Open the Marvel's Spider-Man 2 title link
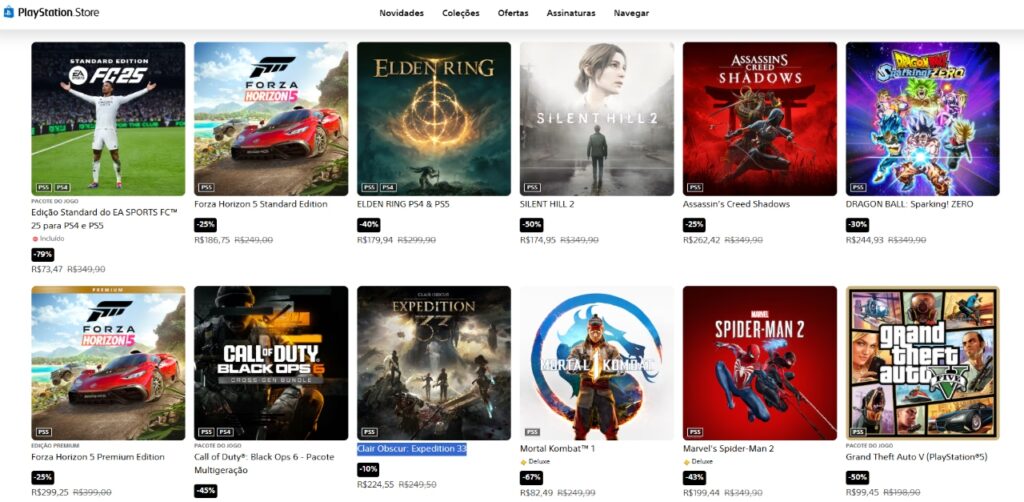Viewport: 1024px width, 502px height. (728, 449)
